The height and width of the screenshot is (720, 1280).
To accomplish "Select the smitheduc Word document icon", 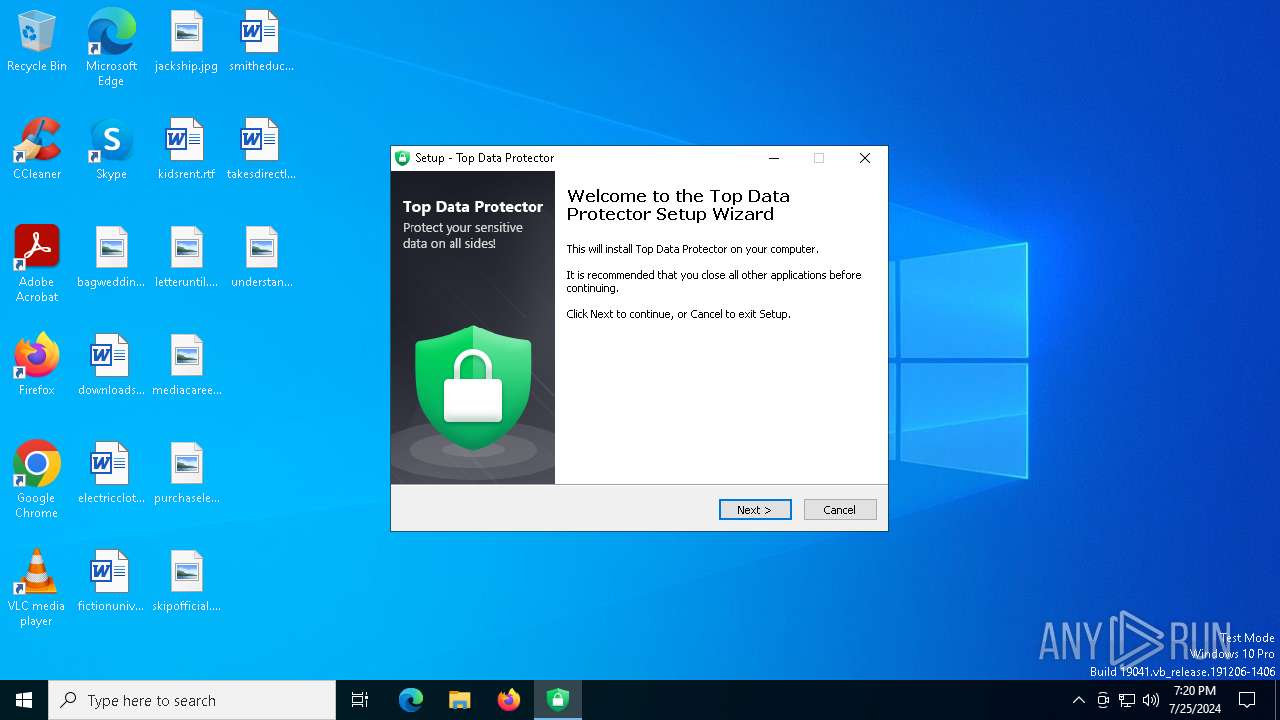I will point(261,42).
